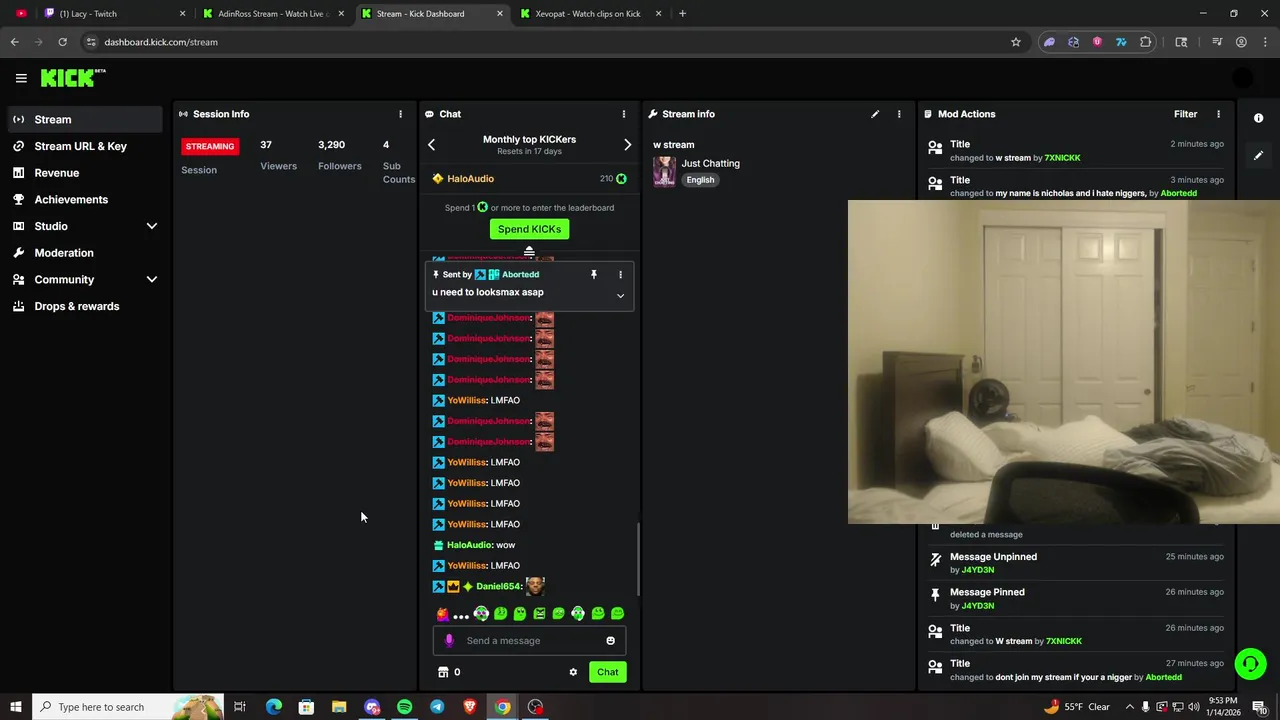Open Achievements page
Screen dimensions: 1280x720
click(84, 199)
